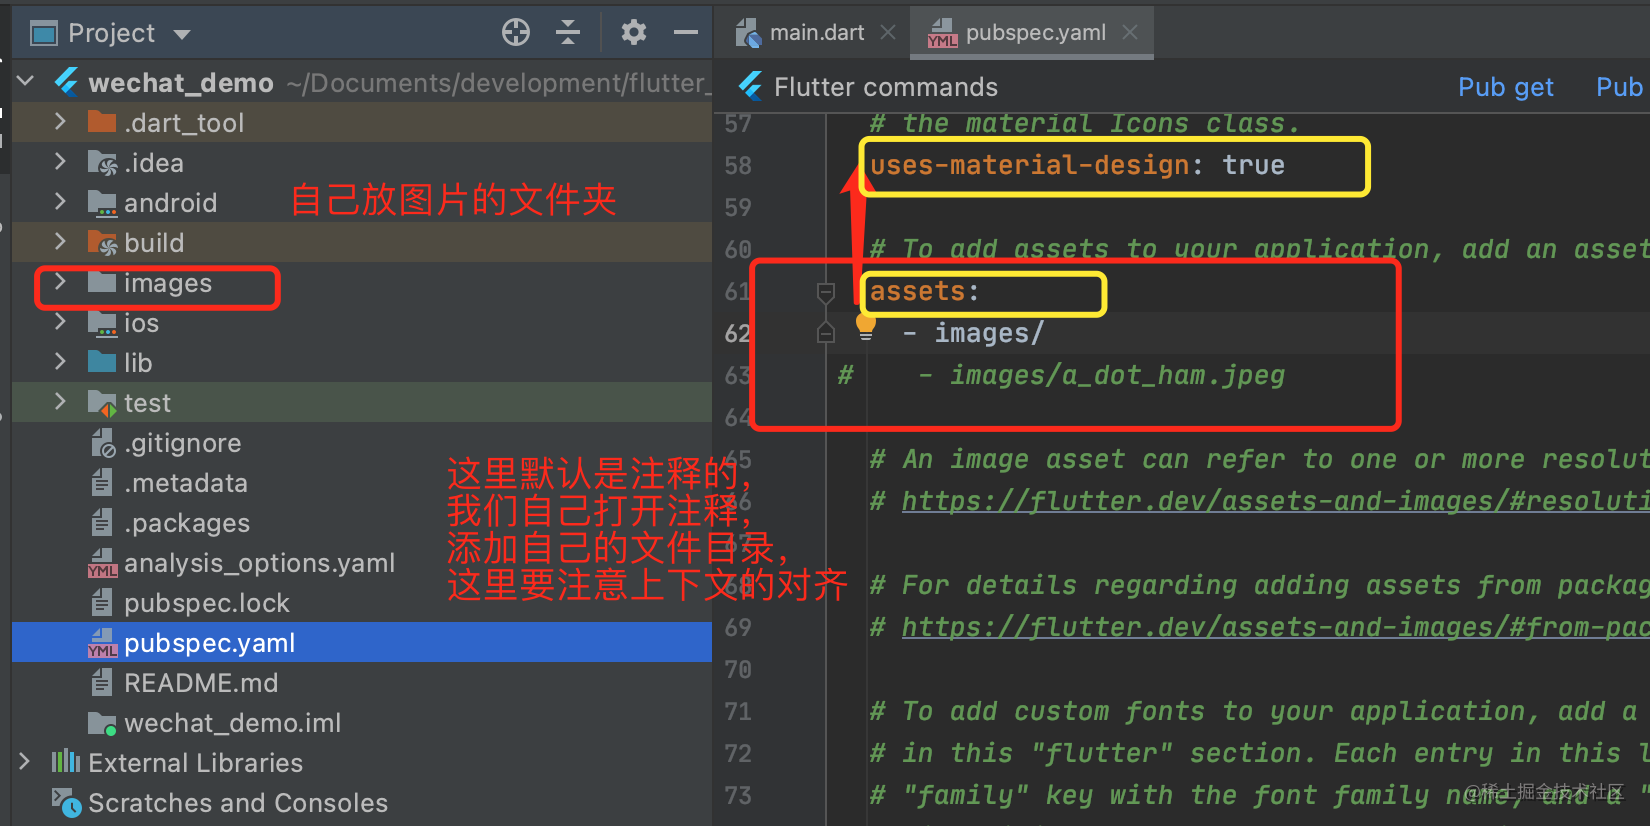Select .metadata file in tree
Image resolution: width=1650 pixels, height=826 pixels.
point(186,483)
